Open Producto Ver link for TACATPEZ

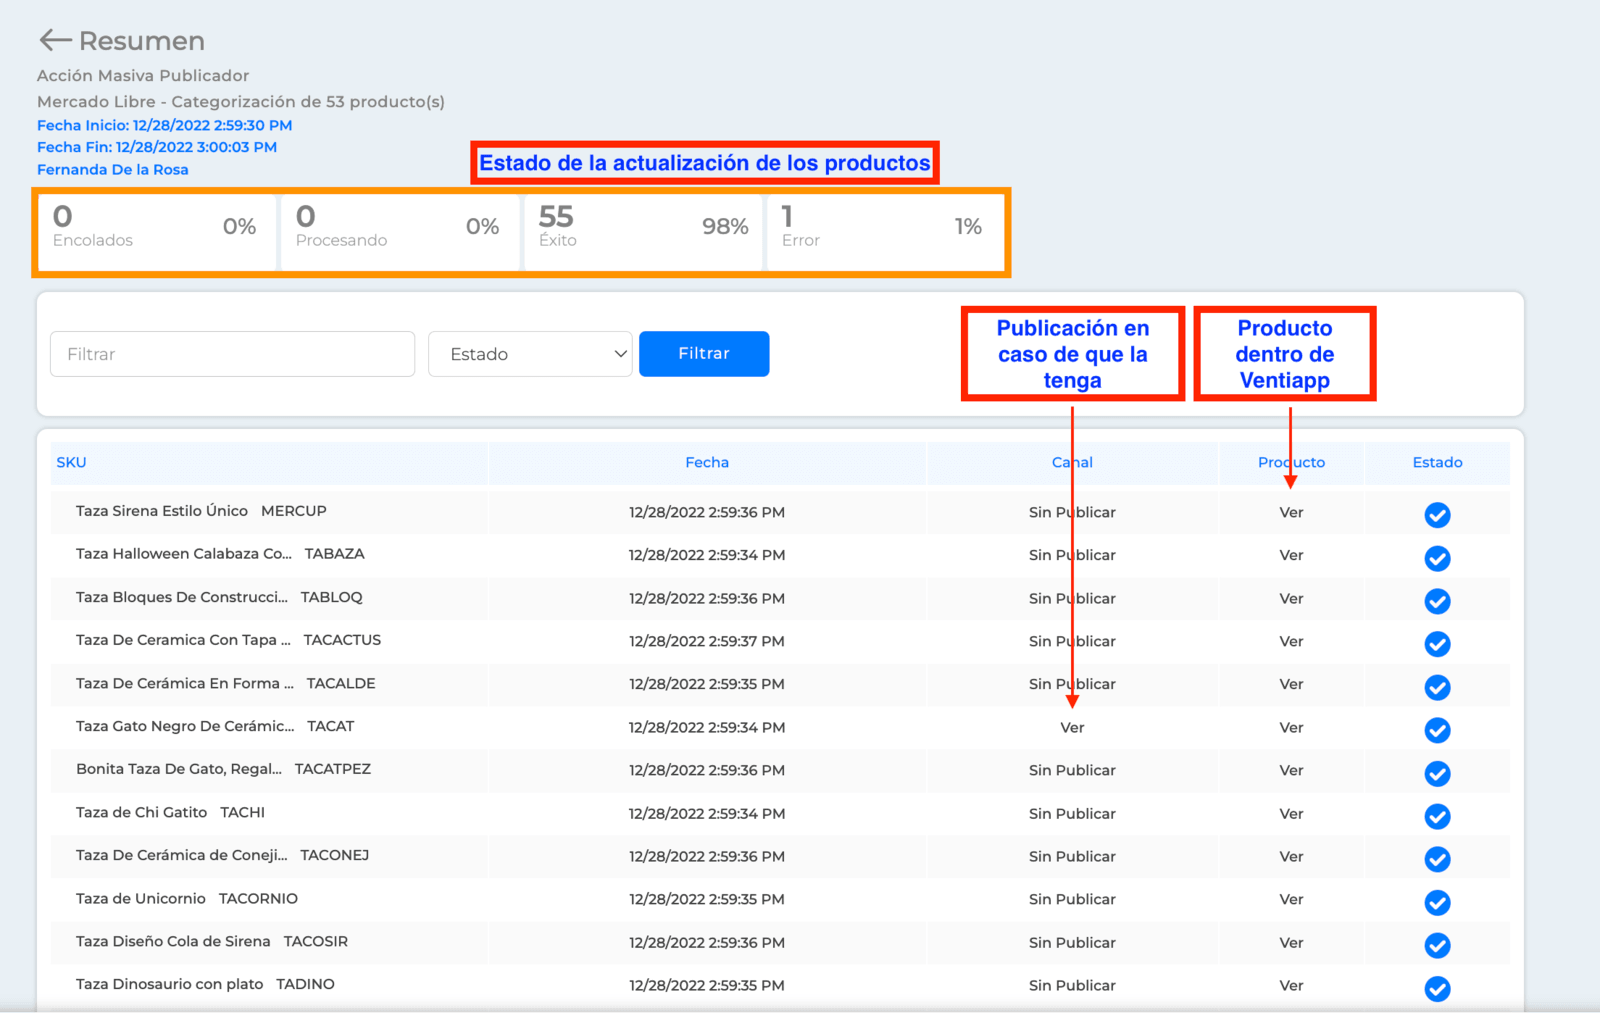[x=1291, y=770]
